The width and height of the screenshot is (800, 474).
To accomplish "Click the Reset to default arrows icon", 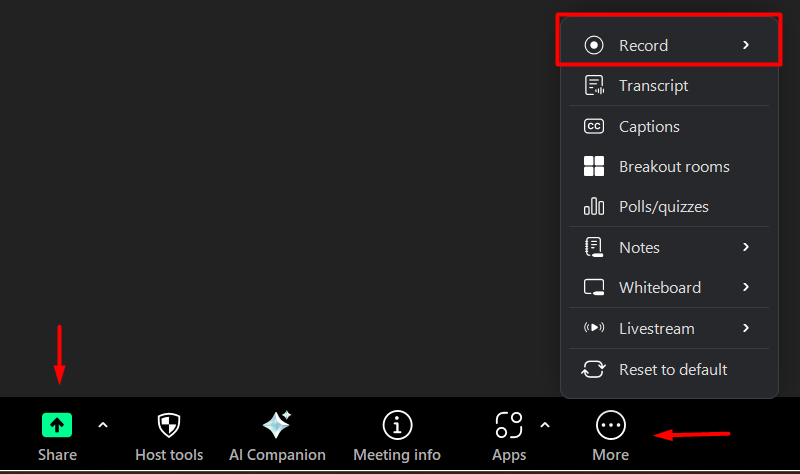I will [593, 369].
